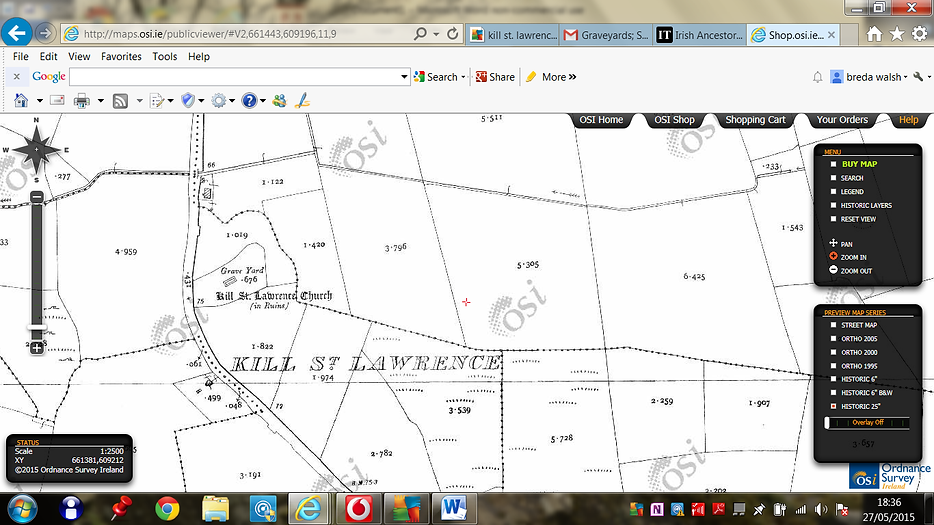Click the command bar Tools gear icon
Image resolution: width=934 pixels, height=525 pixels.
tap(219, 101)
